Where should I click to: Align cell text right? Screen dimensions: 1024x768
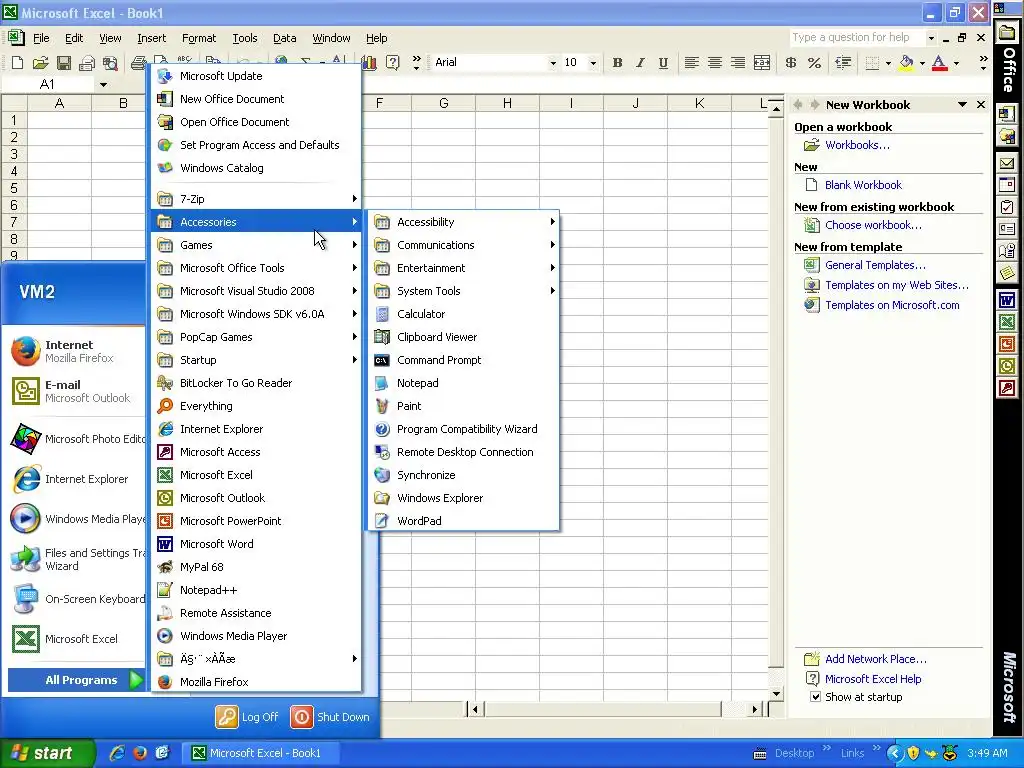pos(737,63)
